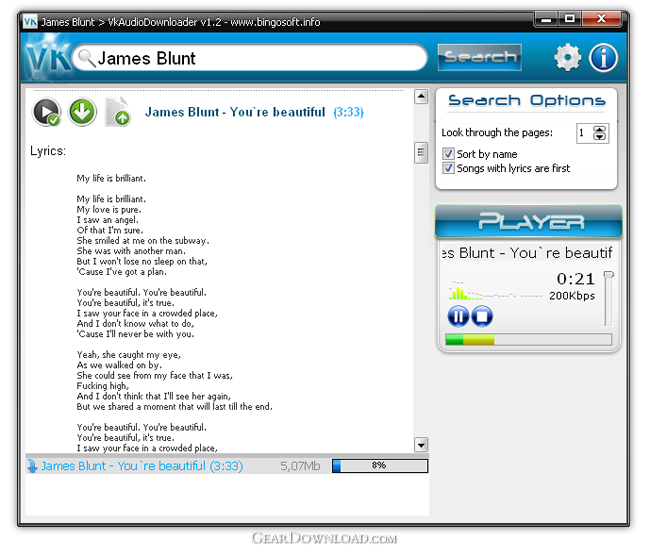Click the player seek progress bar
The image size is (649, 546).
click(529, 340)
